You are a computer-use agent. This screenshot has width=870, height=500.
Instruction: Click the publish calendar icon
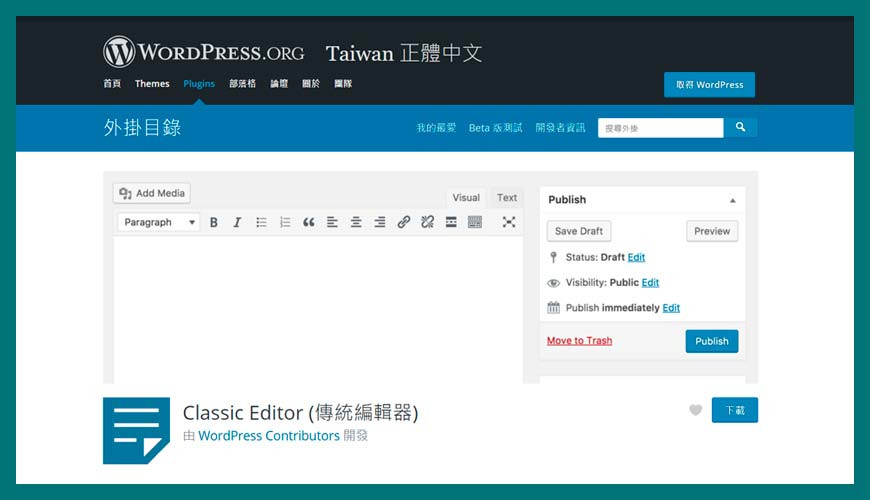pos(553,307)
